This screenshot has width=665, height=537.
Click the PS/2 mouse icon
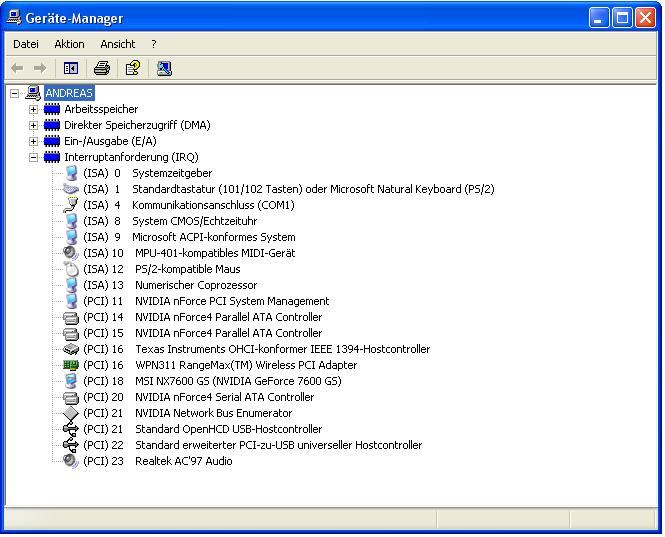click(x=71, y=269)
